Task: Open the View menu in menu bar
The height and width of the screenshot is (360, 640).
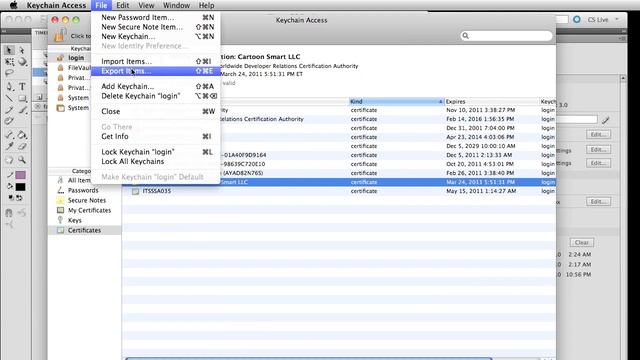Action: pos(146,5)
